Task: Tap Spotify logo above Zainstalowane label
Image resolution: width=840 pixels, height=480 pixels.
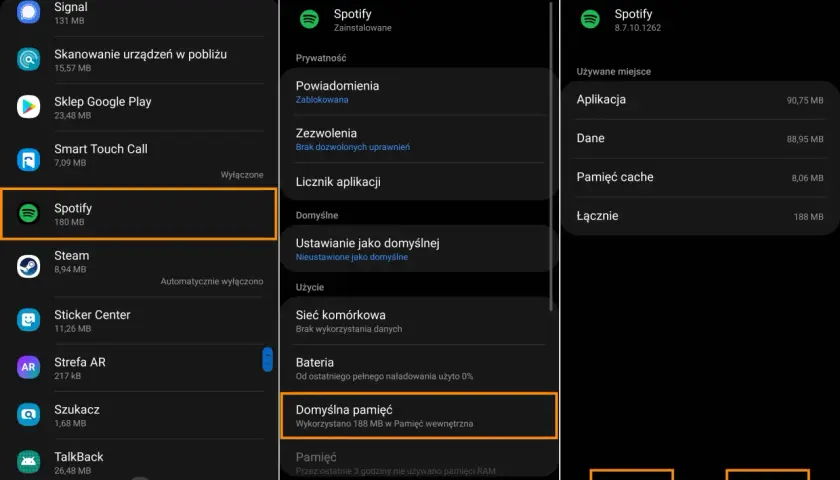Action: pyautogui.click(x=309, y=19)
